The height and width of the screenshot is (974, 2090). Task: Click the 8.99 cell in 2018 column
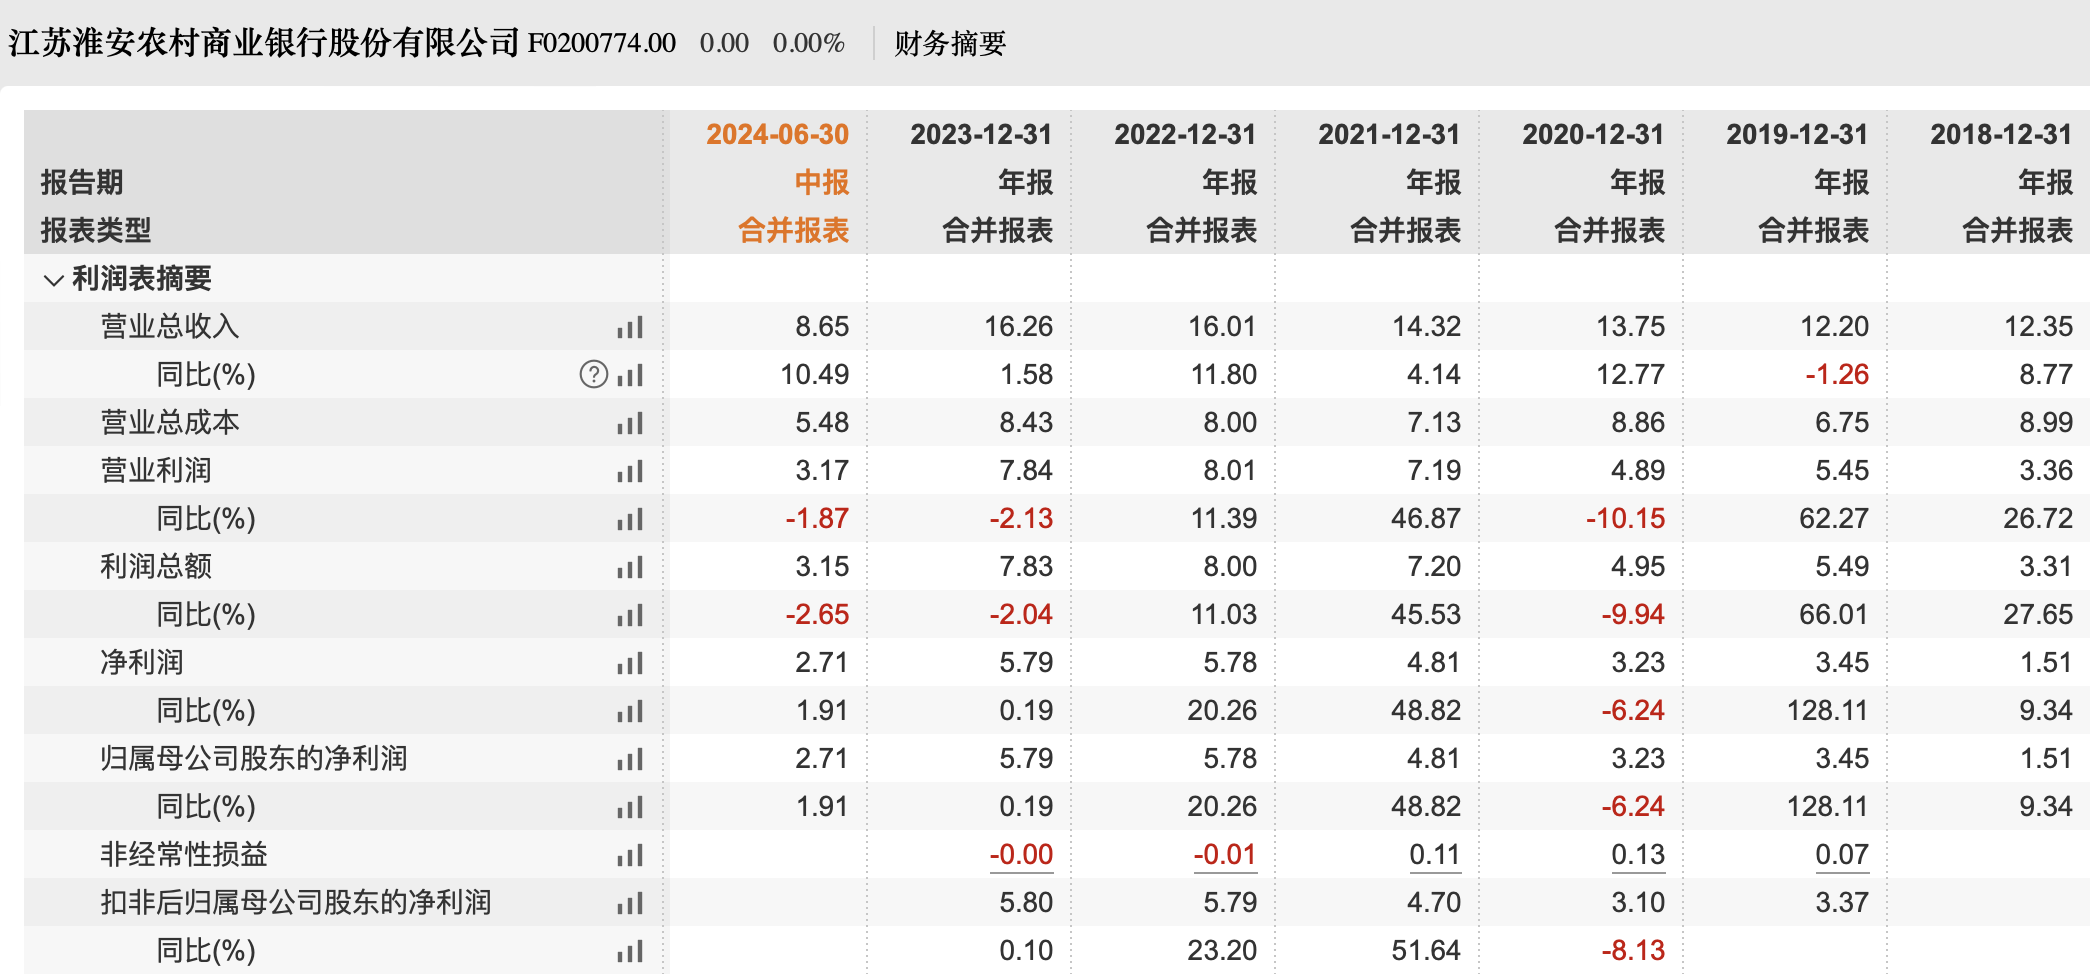click(2046, 423)
